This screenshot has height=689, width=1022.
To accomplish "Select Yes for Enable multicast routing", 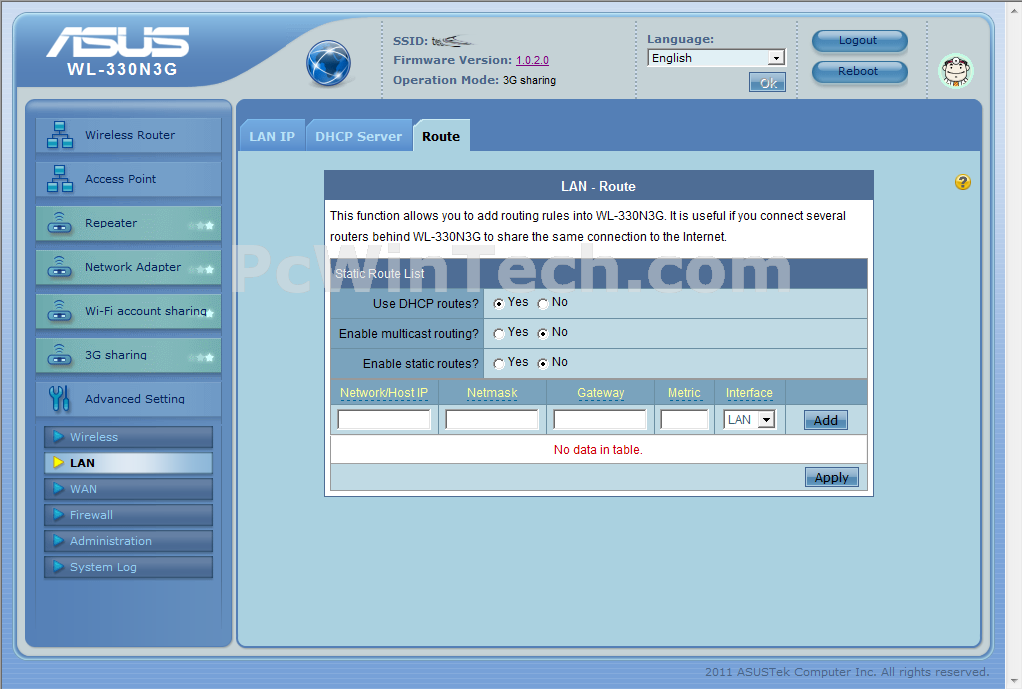I will coord(499,333).
